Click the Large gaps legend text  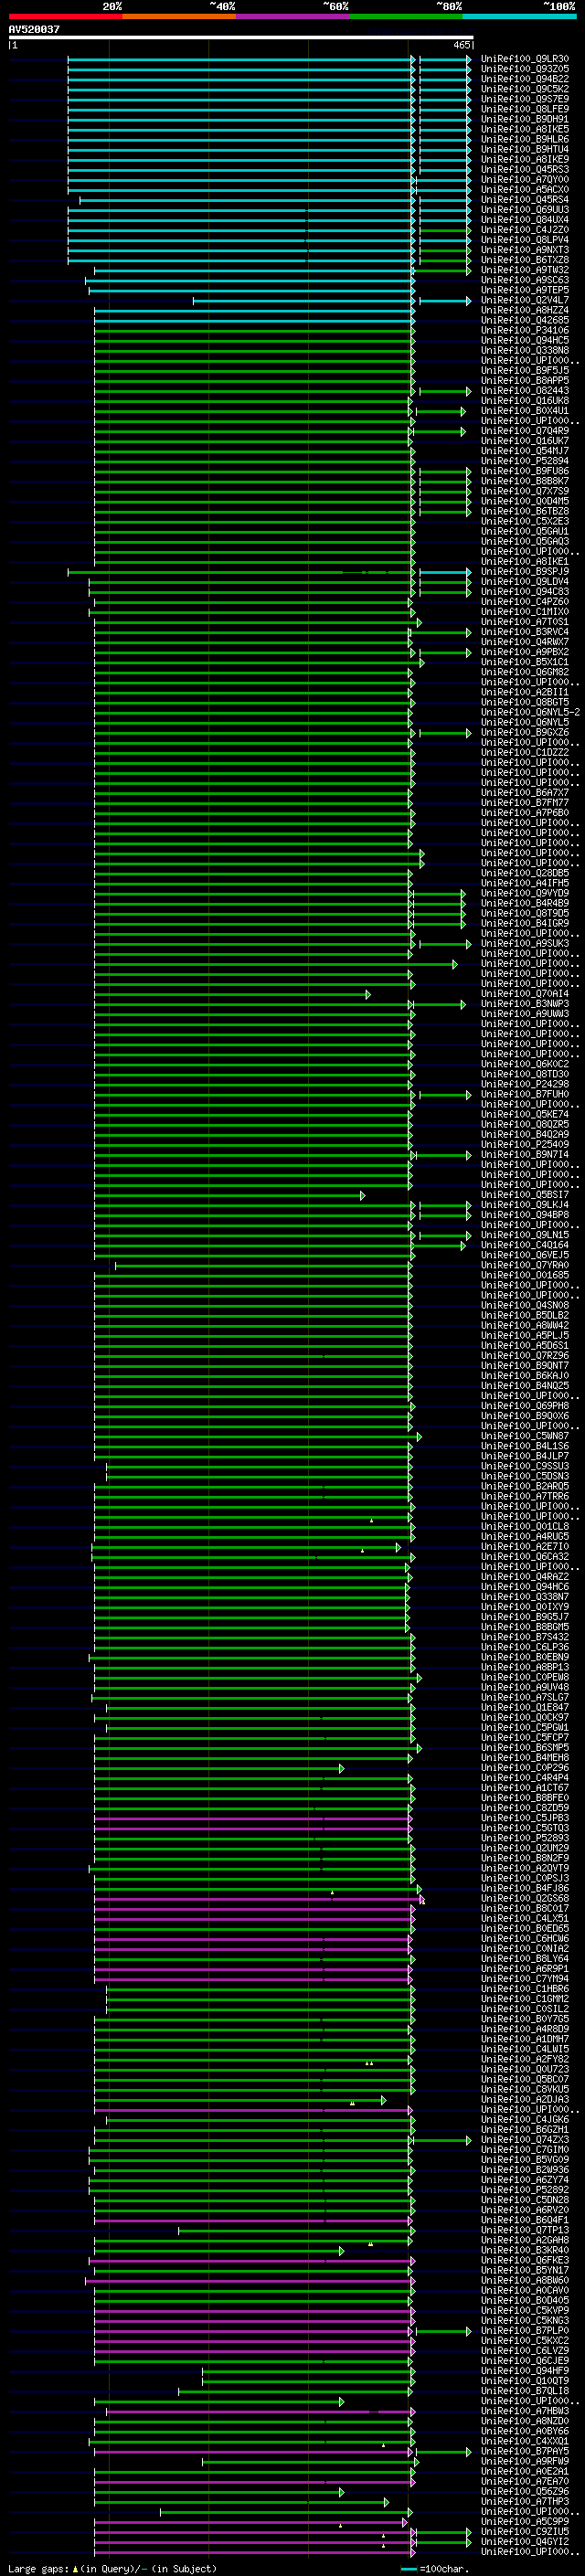pos(112,2568)
